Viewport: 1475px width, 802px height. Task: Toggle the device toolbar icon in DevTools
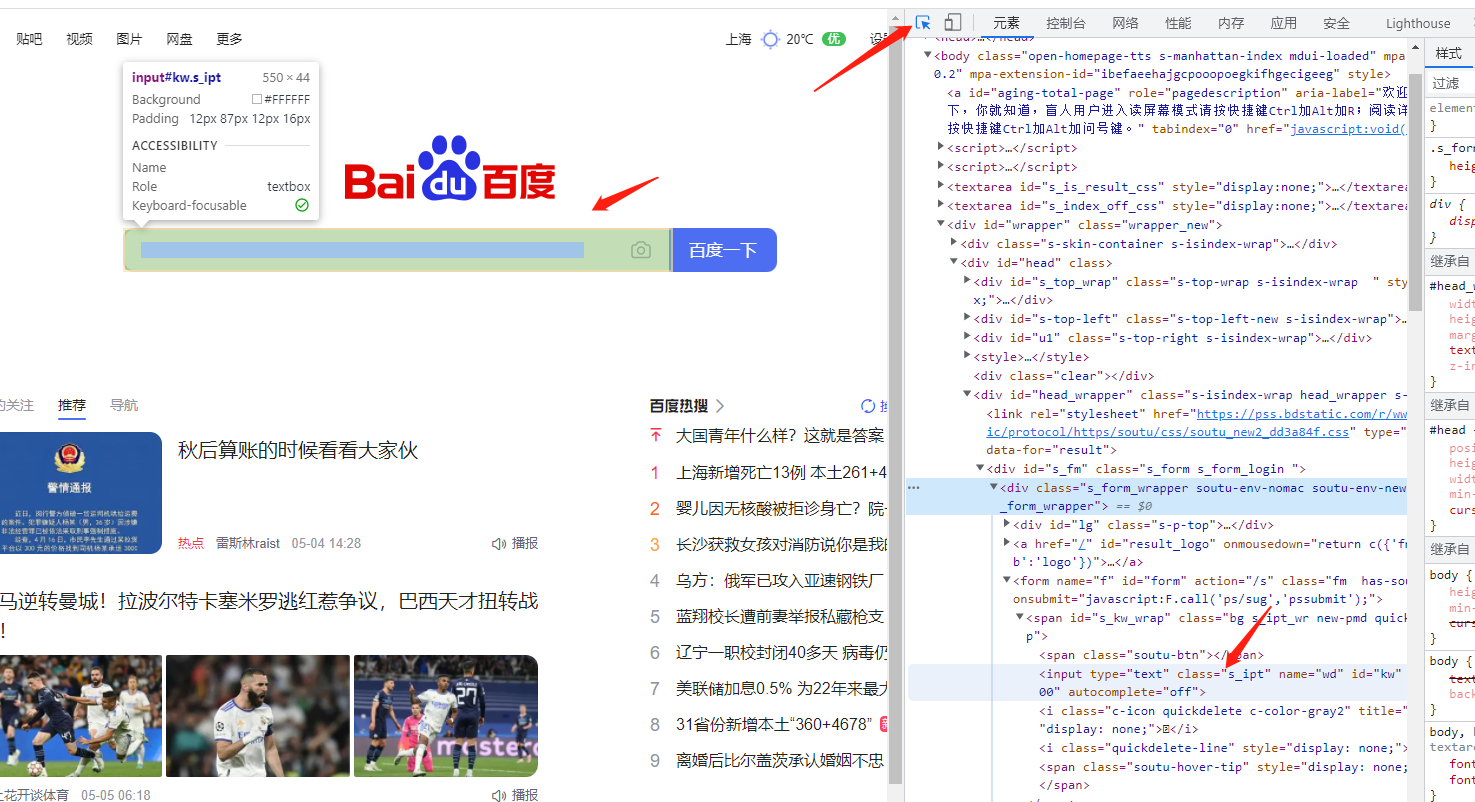(x=953, y=23)
